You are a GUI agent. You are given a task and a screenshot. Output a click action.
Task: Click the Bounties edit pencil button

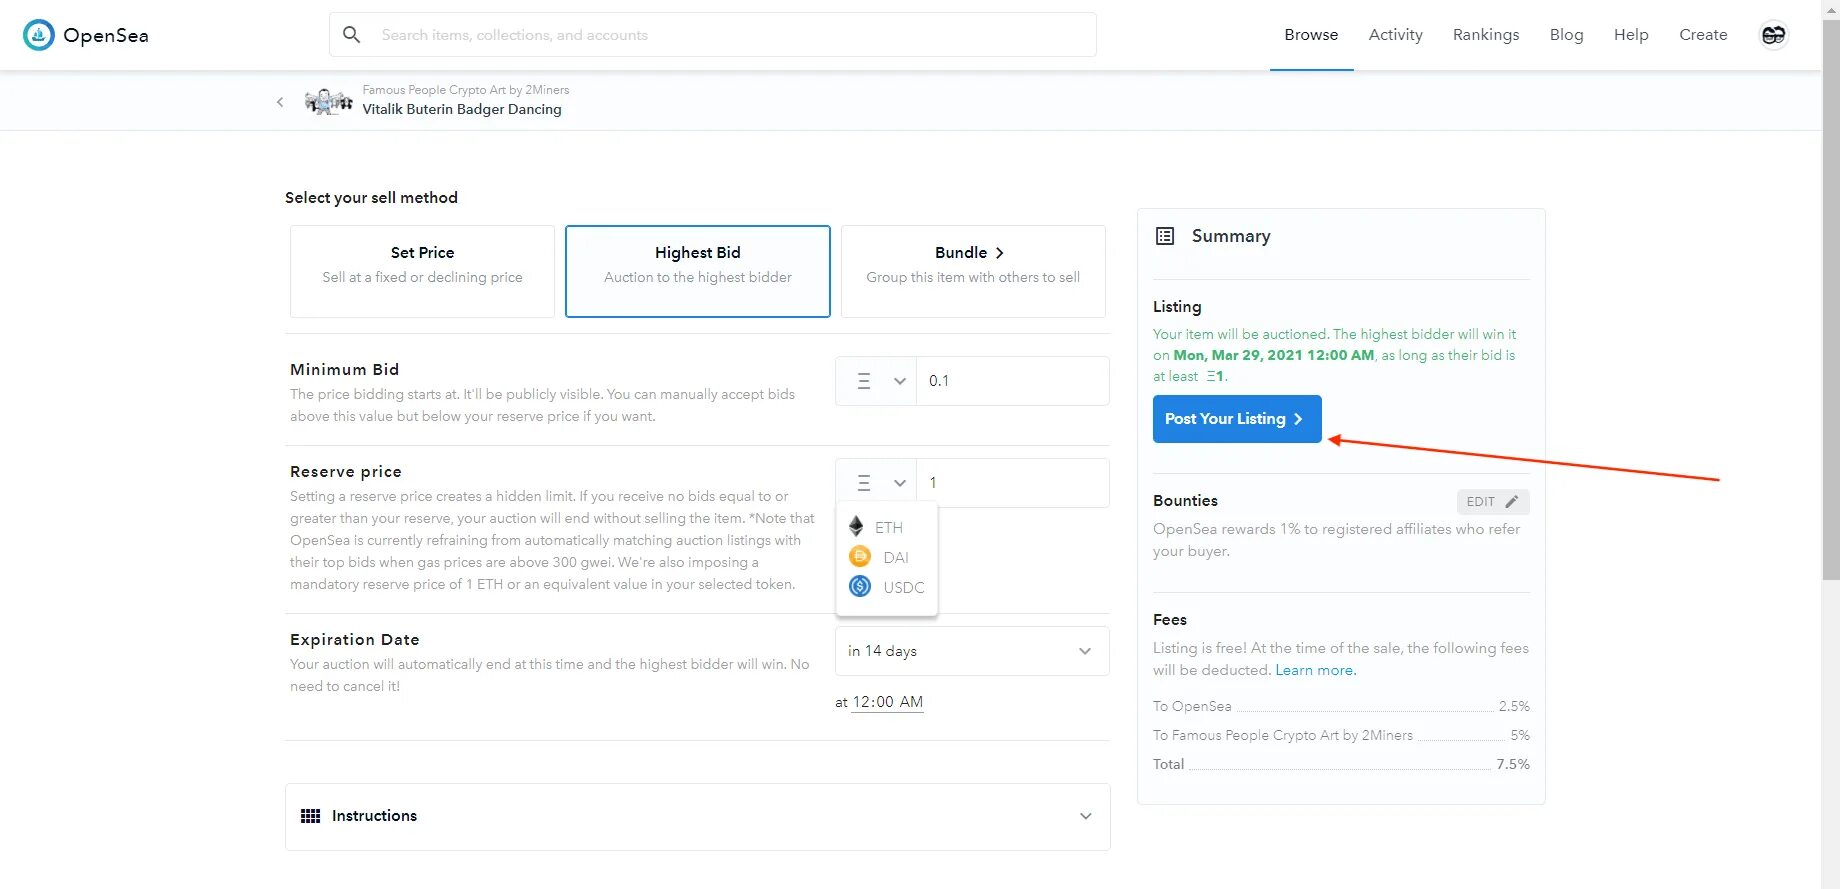click(1492, 502)
